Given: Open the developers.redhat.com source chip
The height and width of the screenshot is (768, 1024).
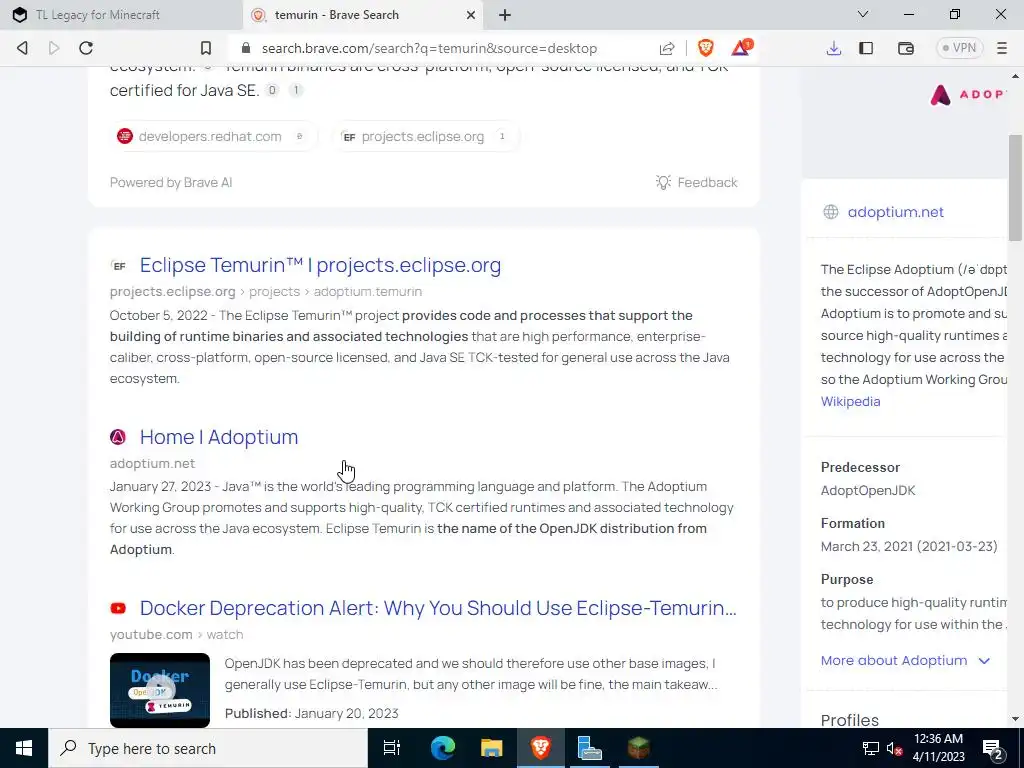Looking at the screenshot, I should 214,136.
